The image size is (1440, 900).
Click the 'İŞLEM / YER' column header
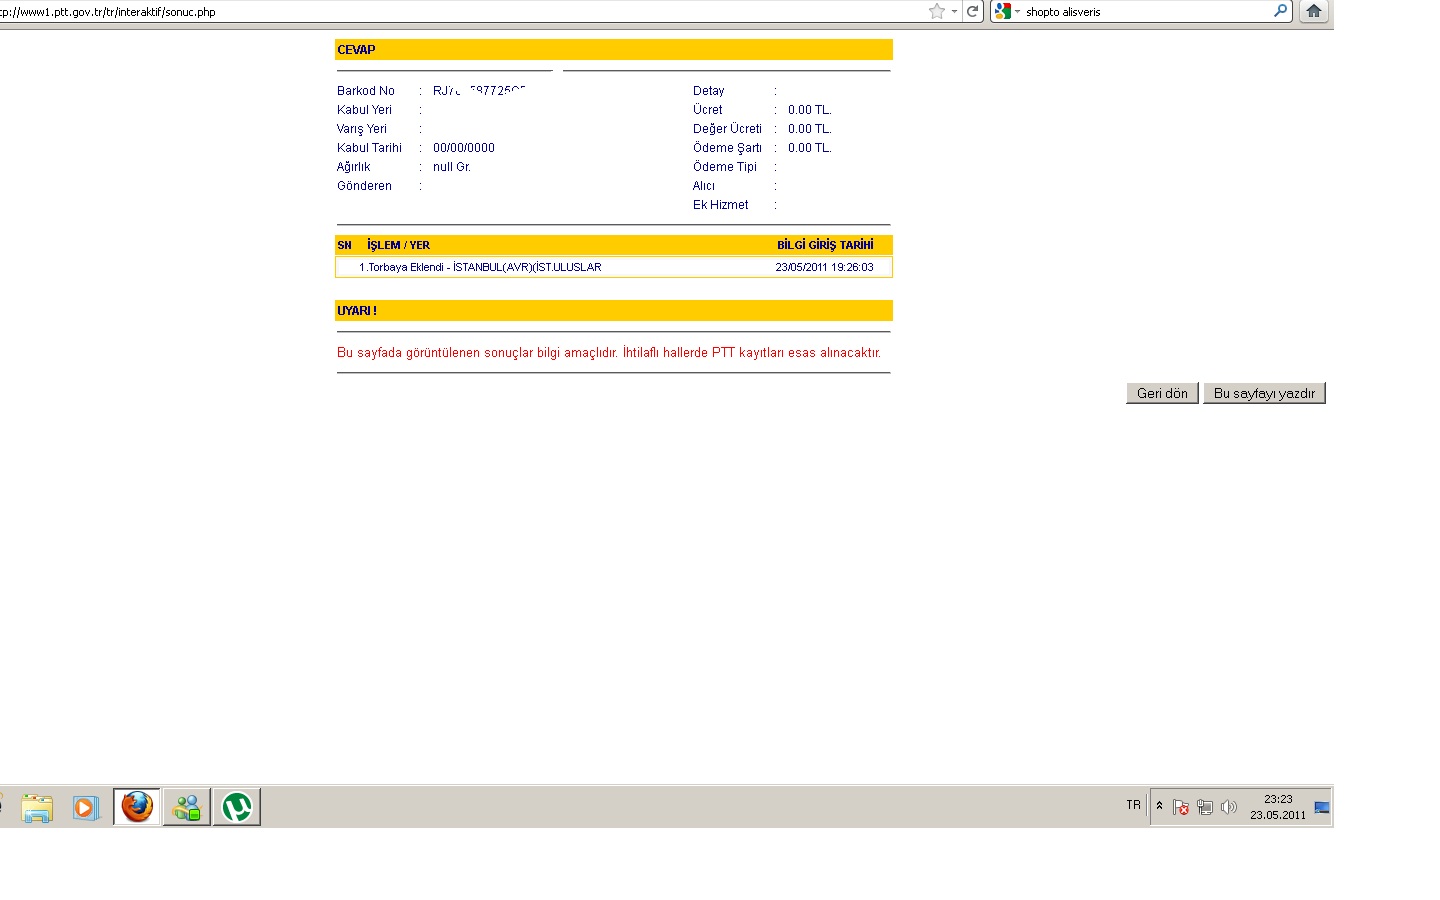tap(398, 245)
